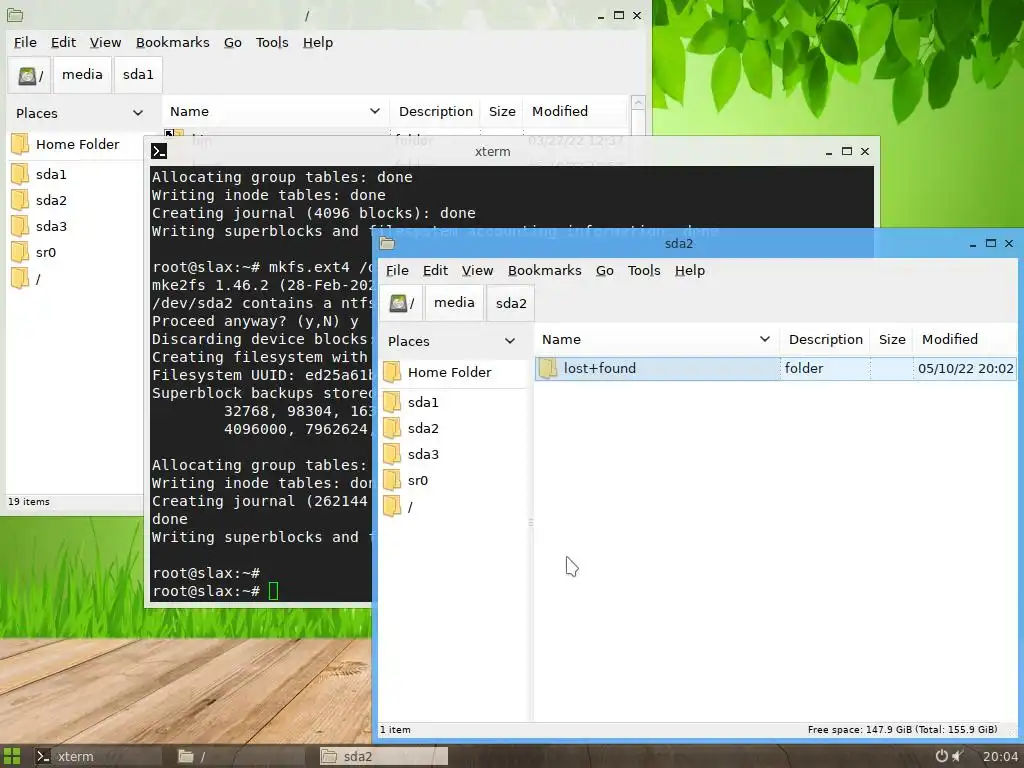
Task: Open the start menu on the taskbar
Action: (12, 756)
